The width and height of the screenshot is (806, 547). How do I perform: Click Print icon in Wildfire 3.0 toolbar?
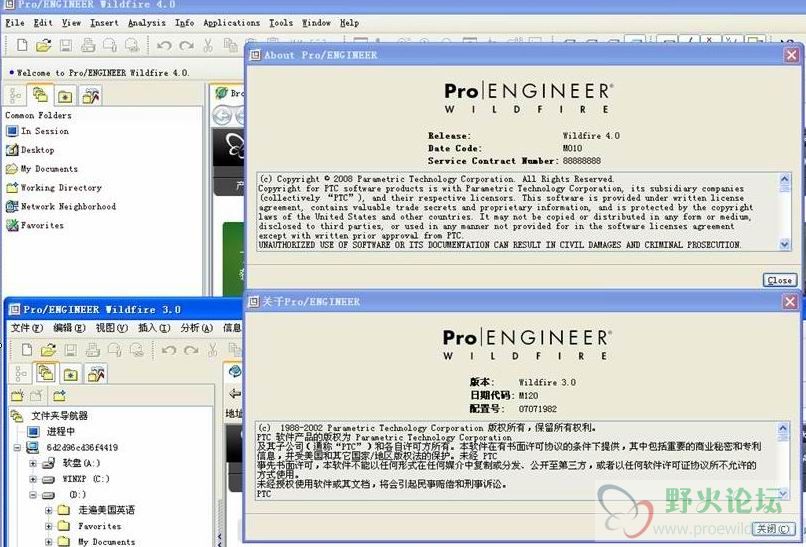93,350
